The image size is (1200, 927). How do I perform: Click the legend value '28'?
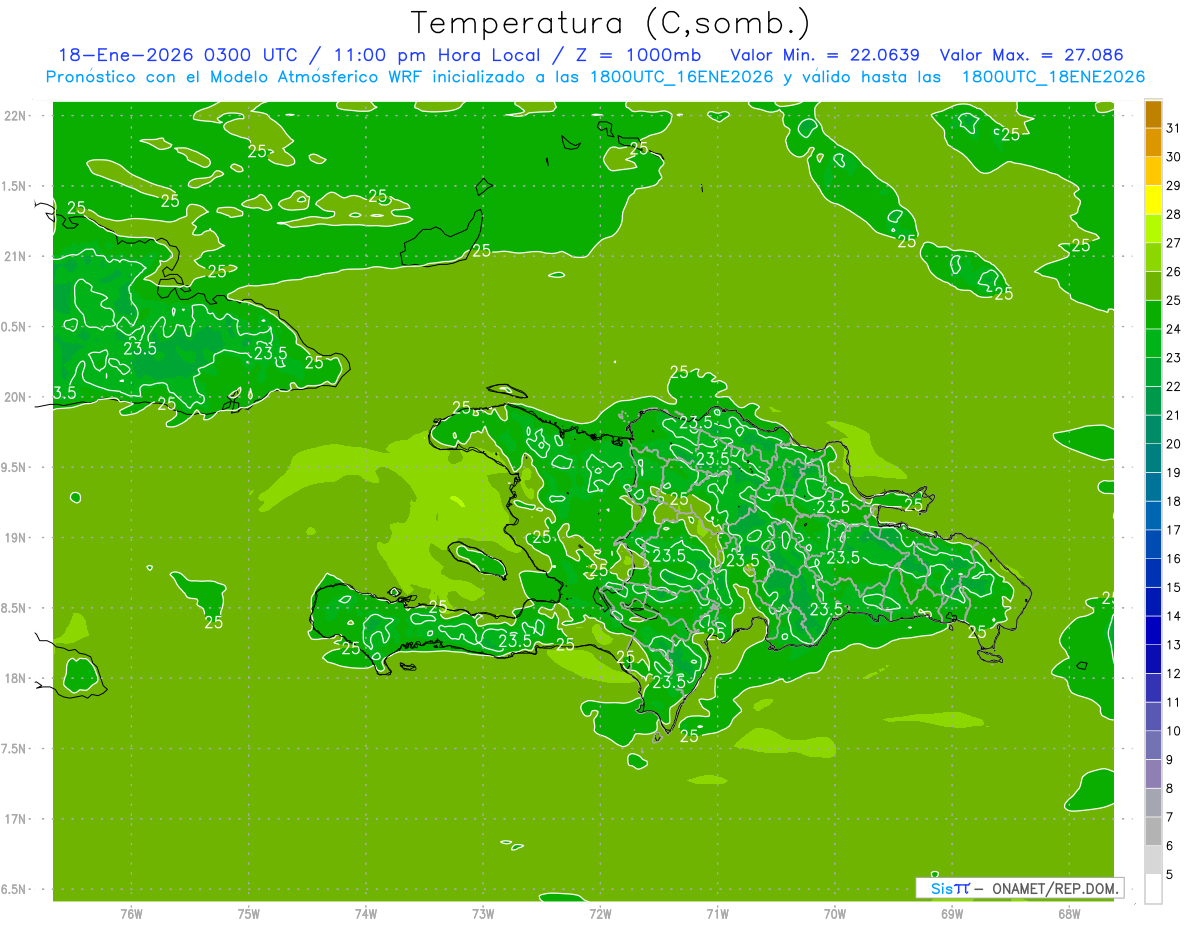click(x=1174, y=214)
